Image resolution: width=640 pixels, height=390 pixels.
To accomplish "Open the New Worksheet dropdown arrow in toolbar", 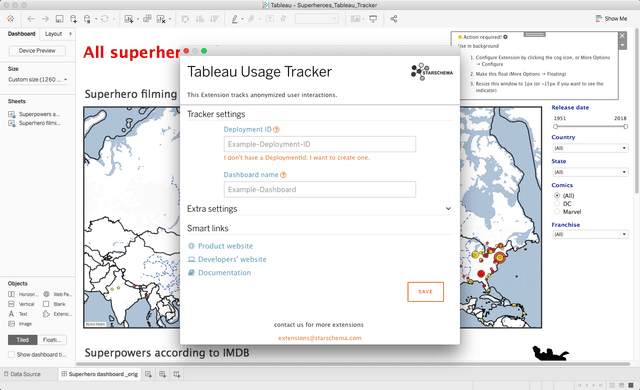I will coord(138,19).
